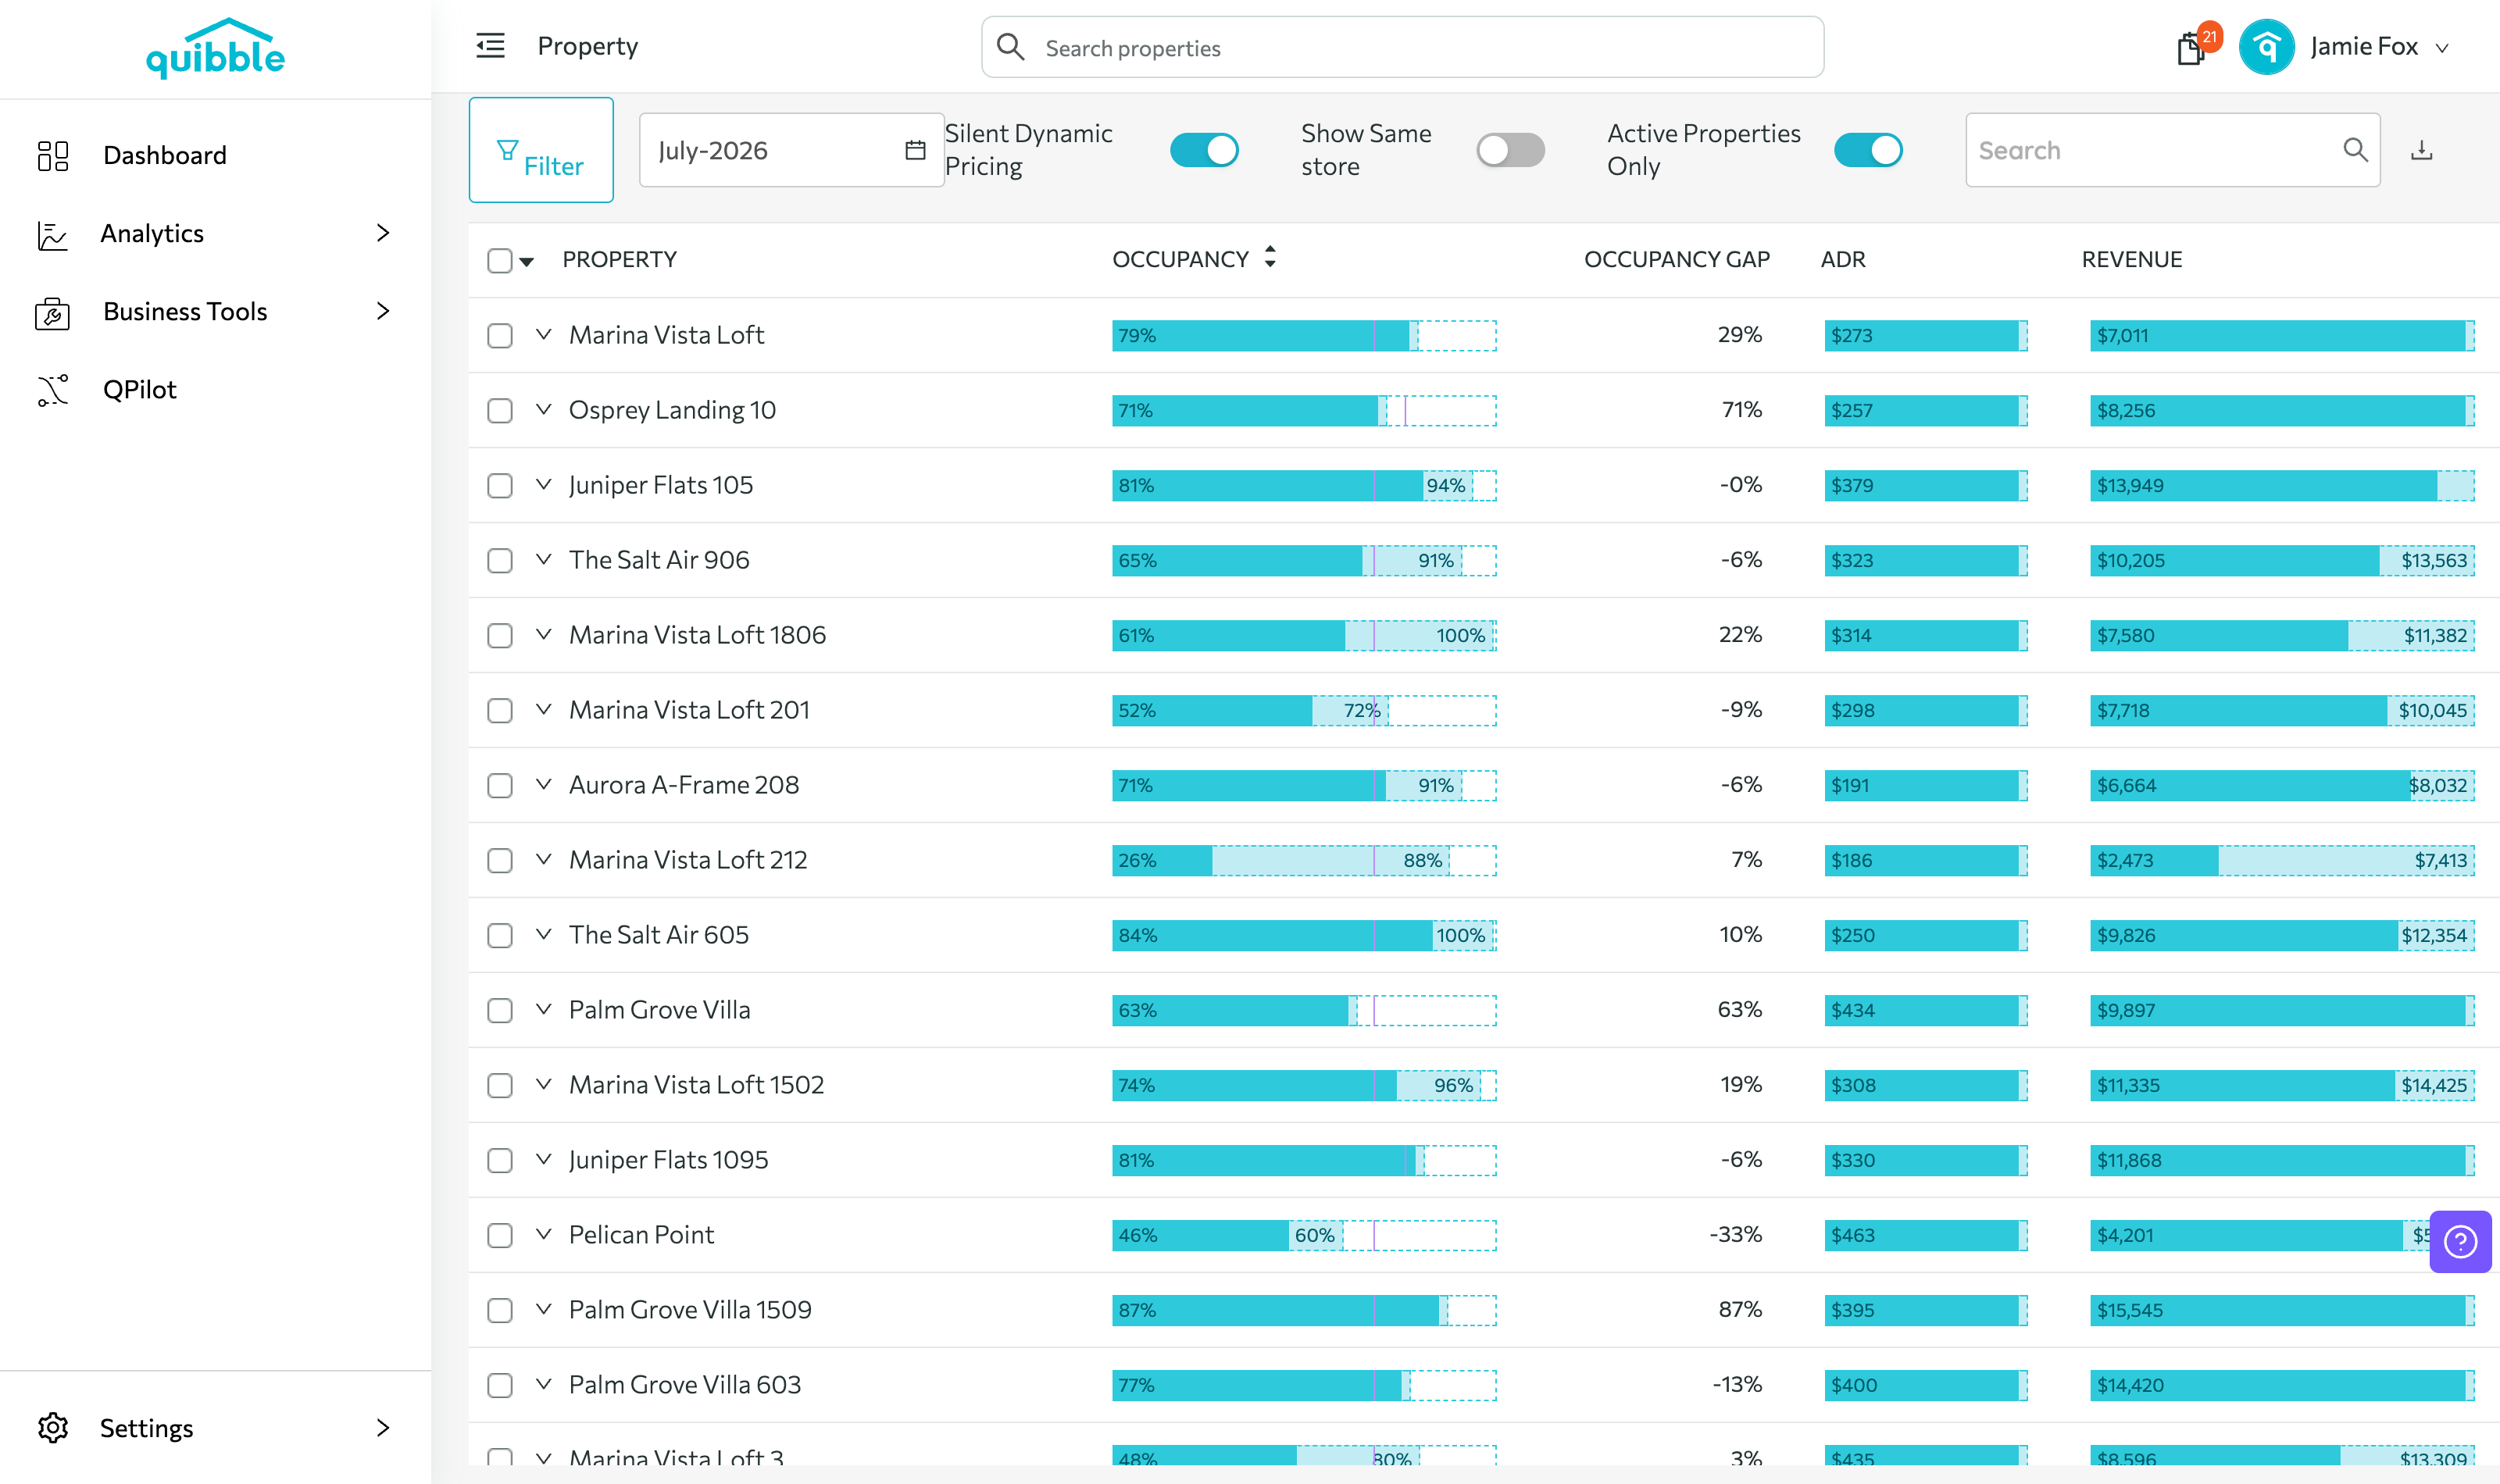Focus the Search properties field
The width and height of the screenshot is (2500, 1484).
1402,47
